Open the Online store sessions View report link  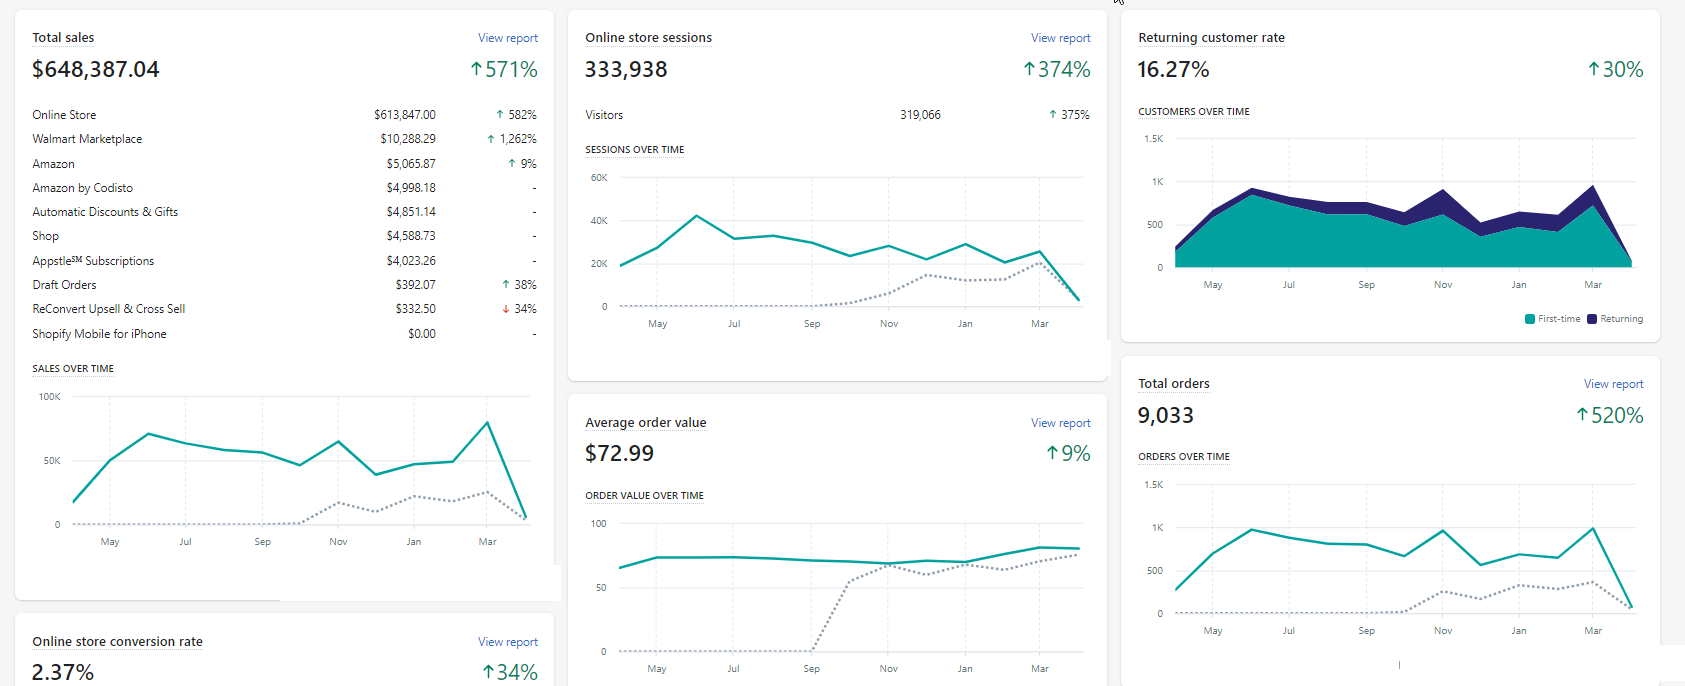coord(1060,38)
